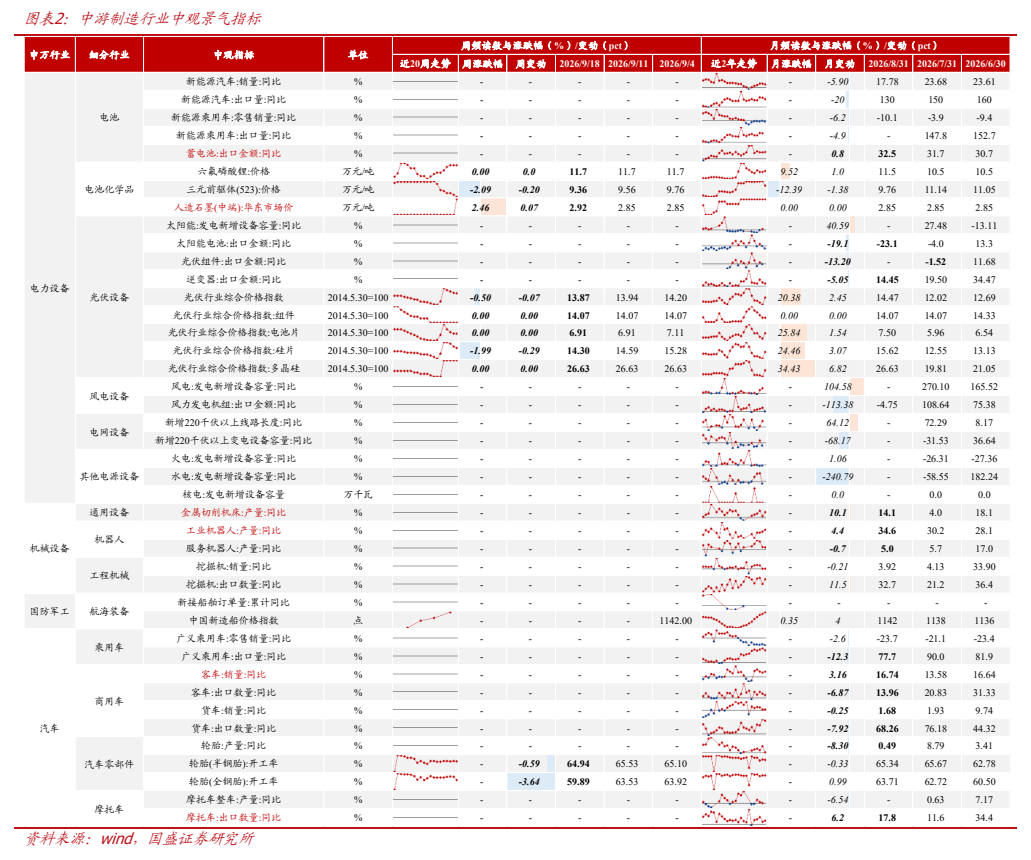This screenshot has width=1031, height=860.
Task: Select the highlighted "-240.79" monthly change value
Action: [837, 477]
